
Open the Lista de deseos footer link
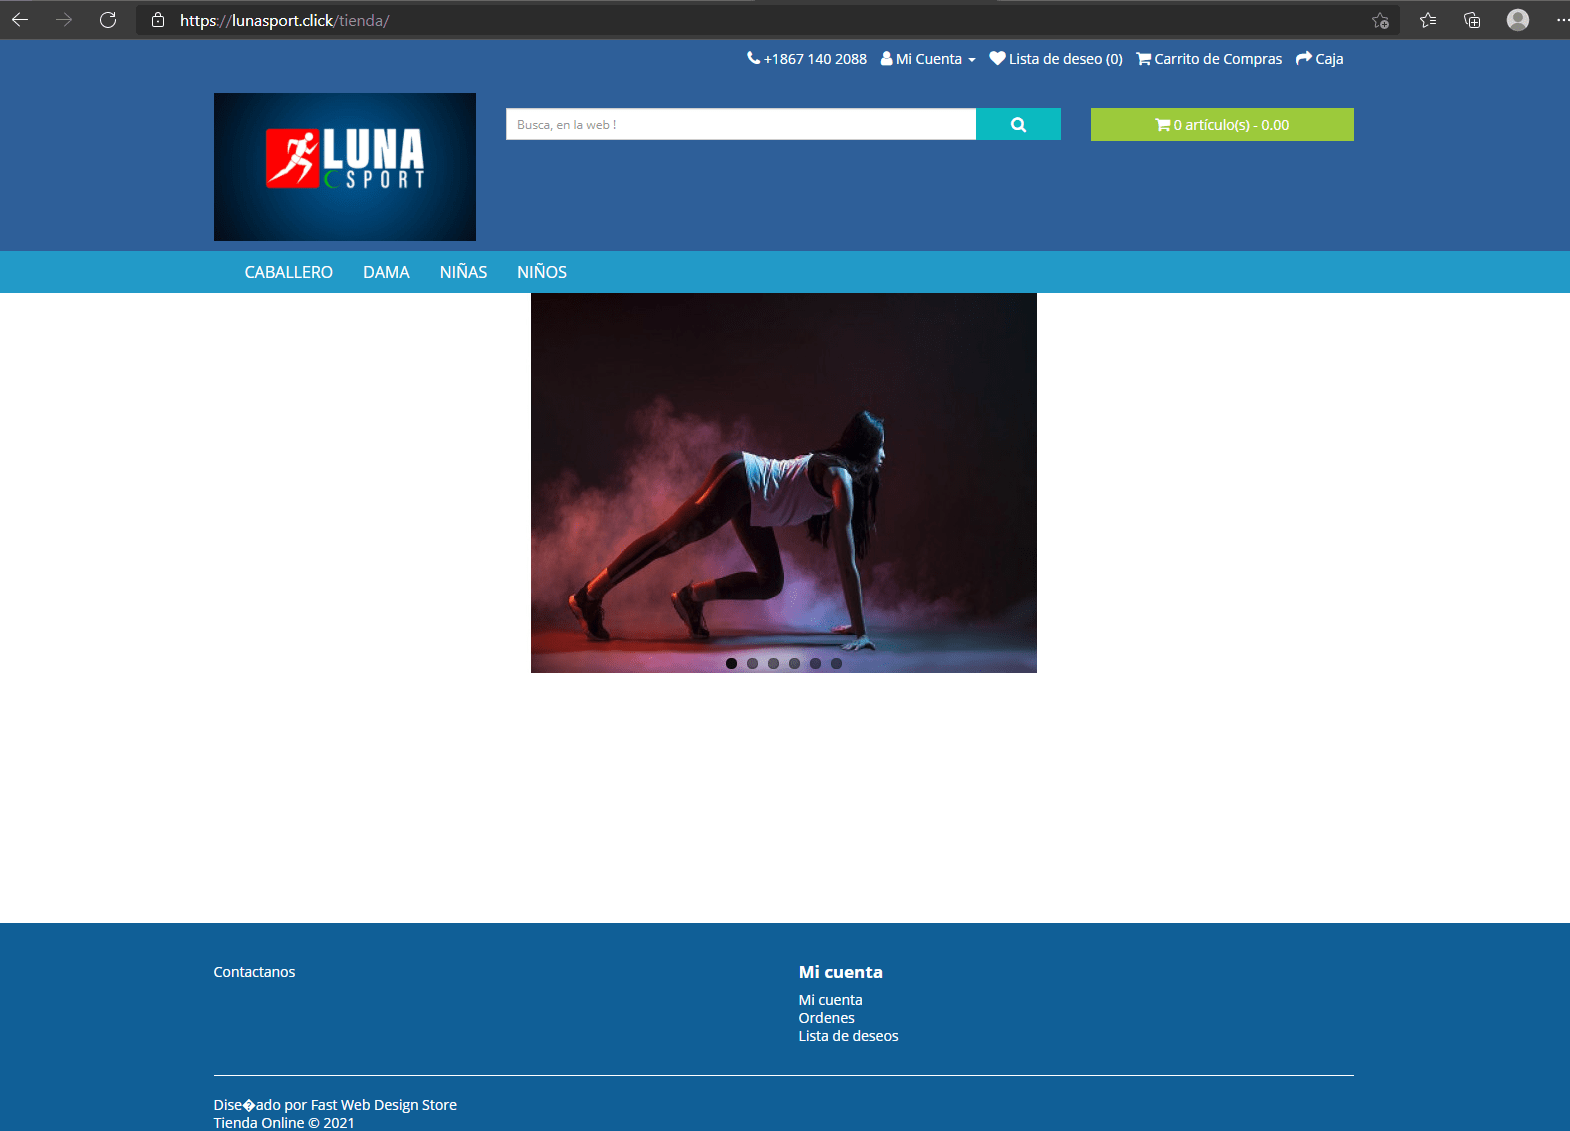point(848,1036)
